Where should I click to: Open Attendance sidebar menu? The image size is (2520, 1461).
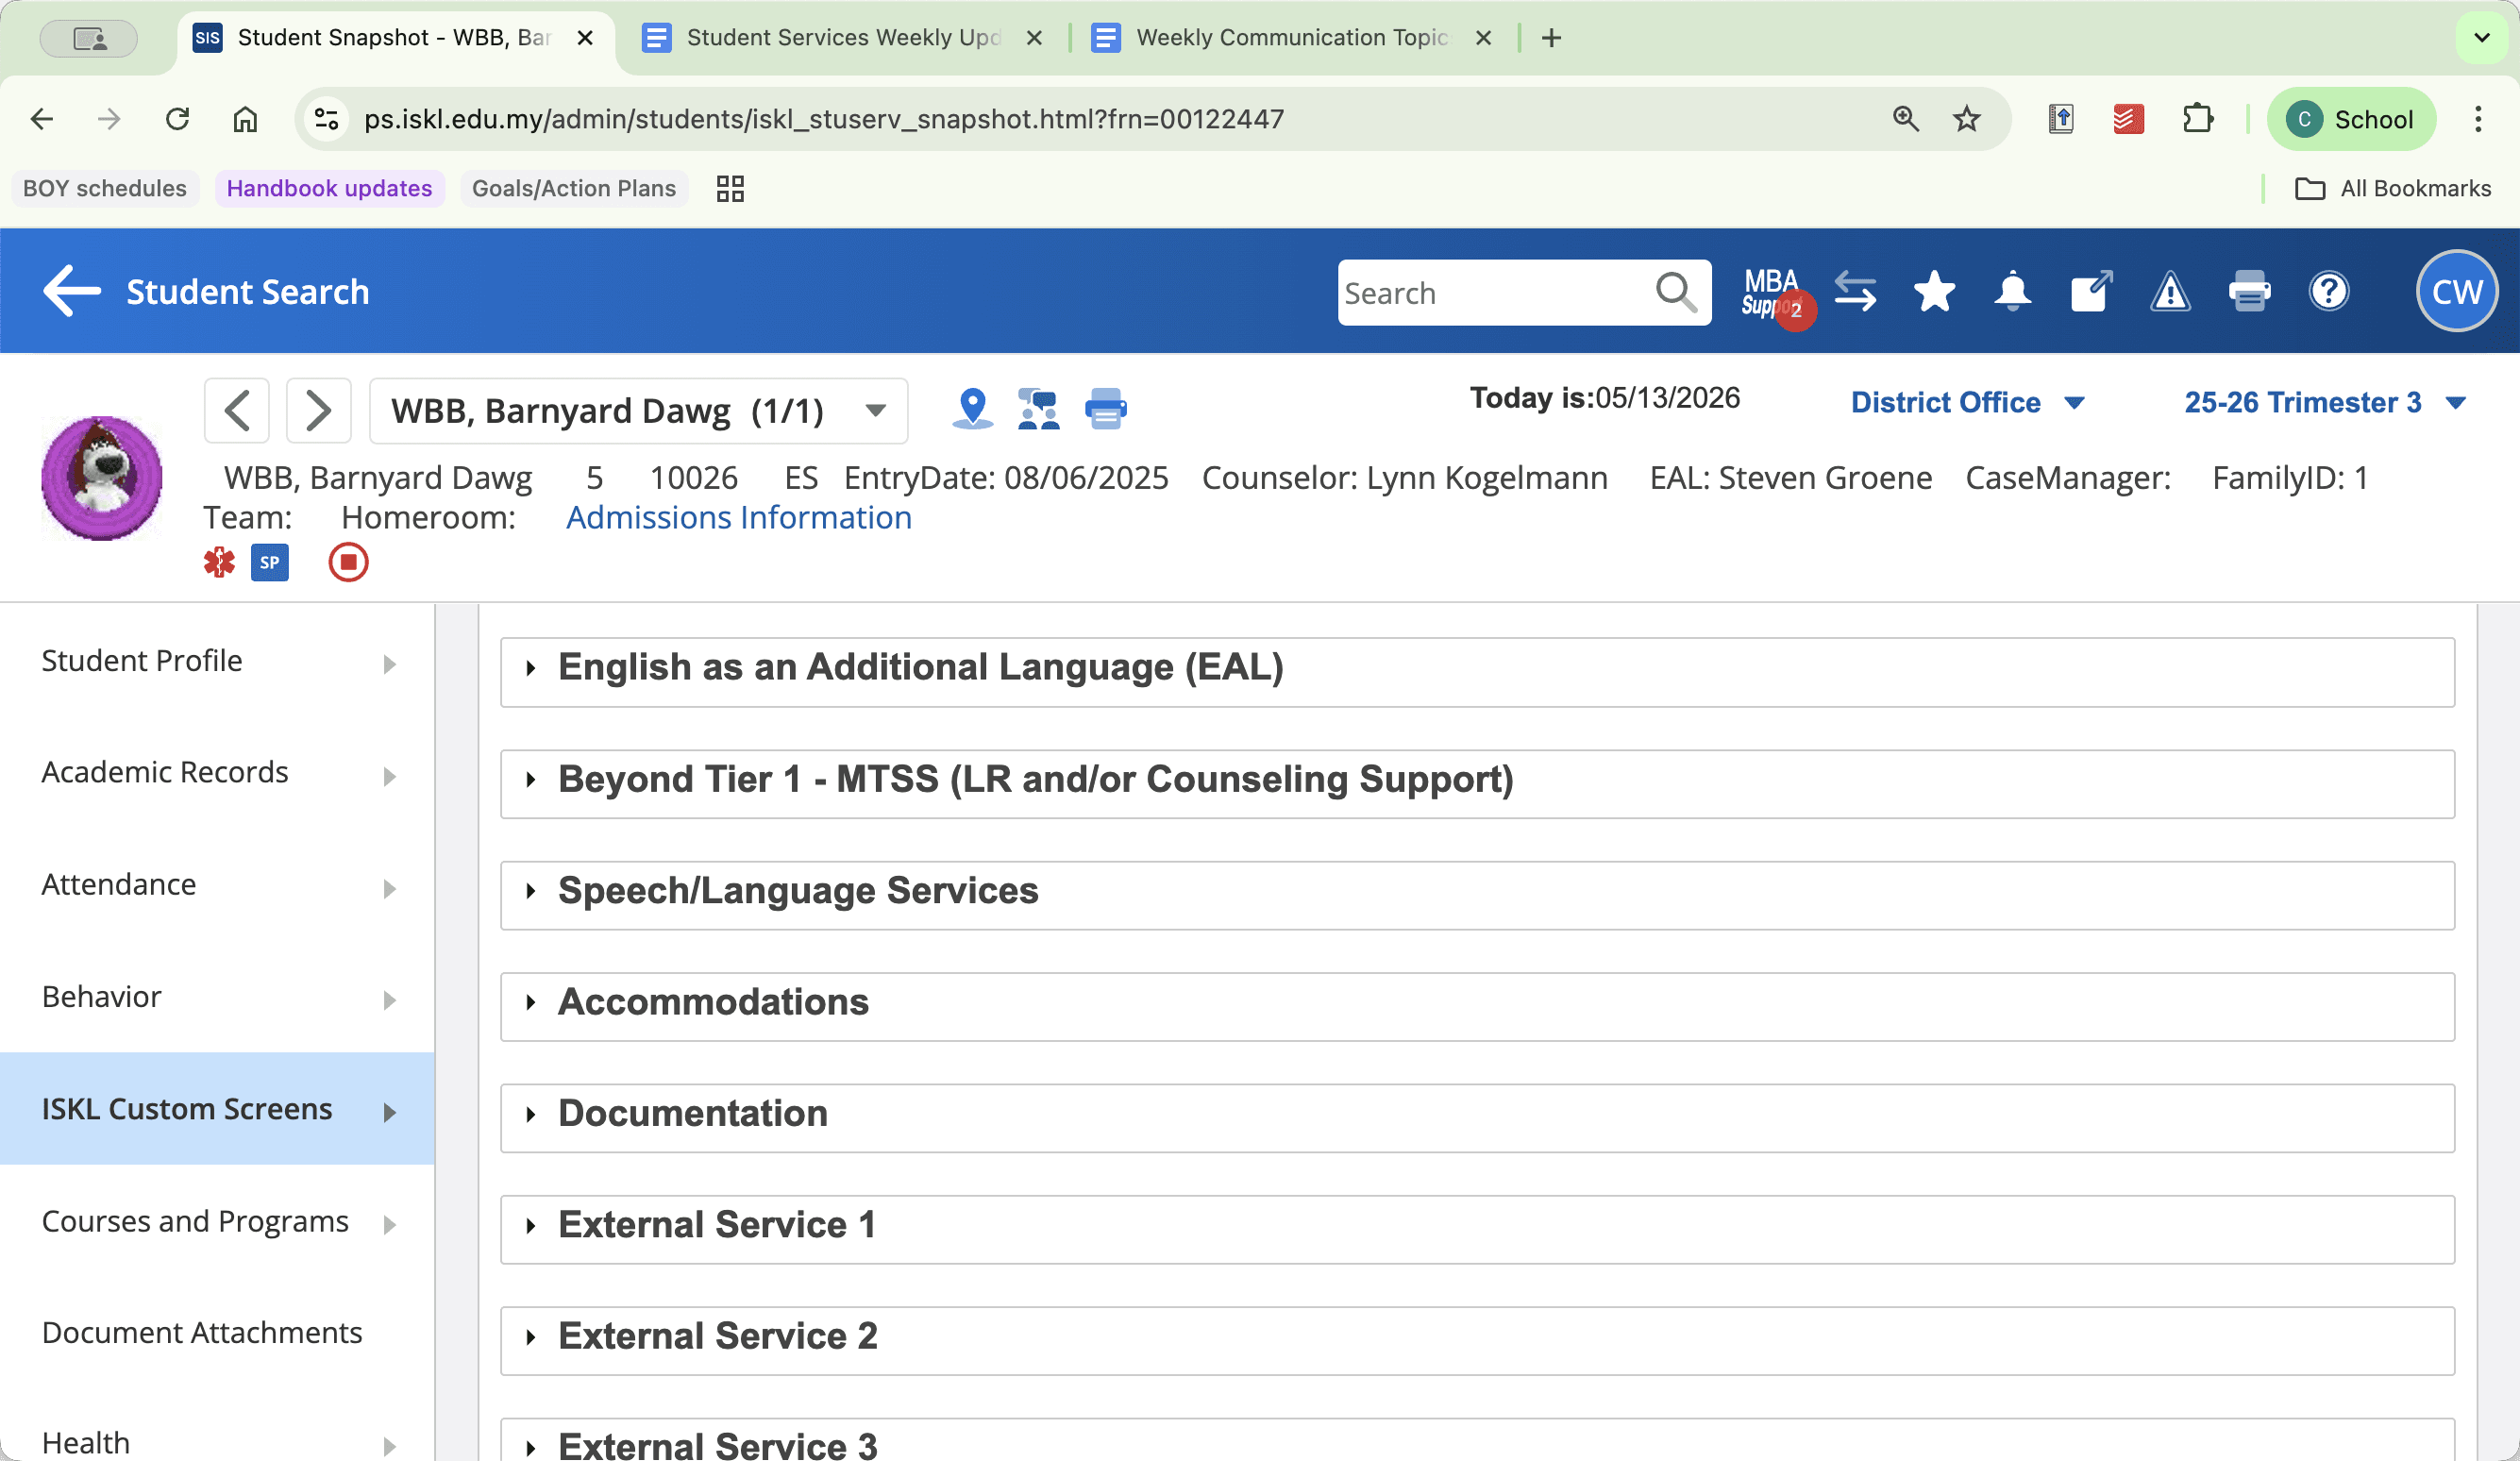click(x=217, y=885)
